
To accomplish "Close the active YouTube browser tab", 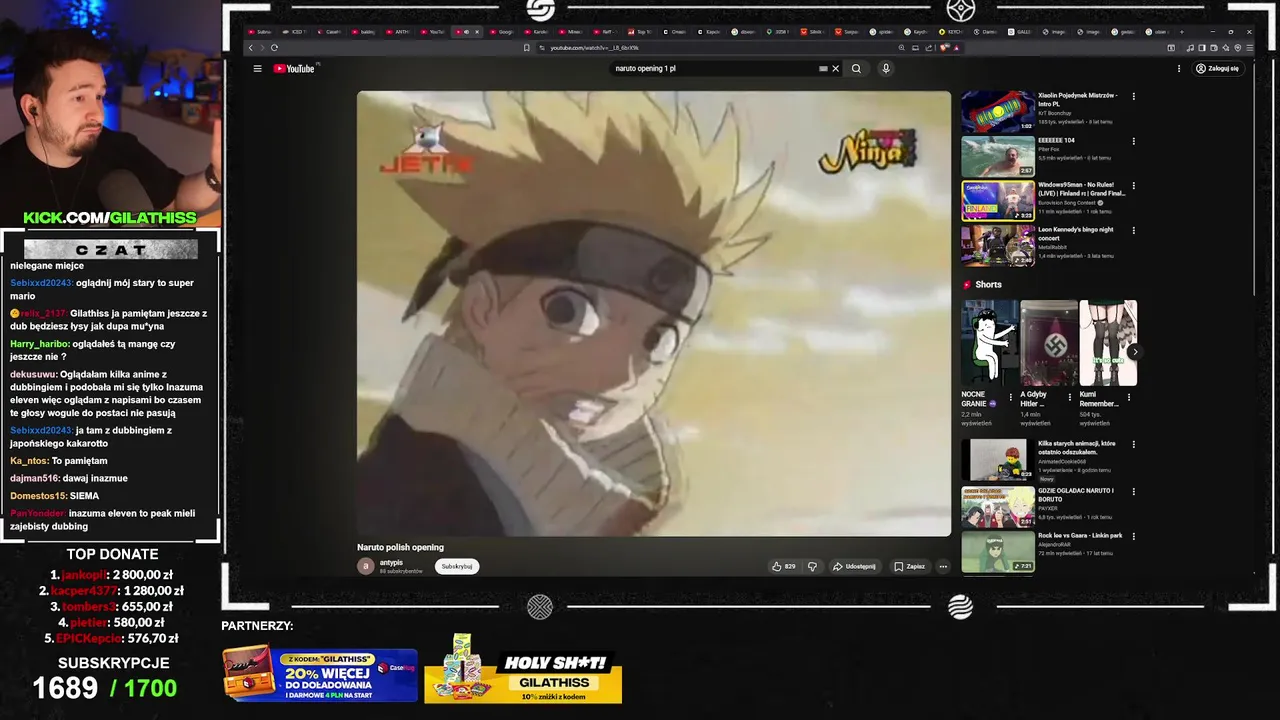I will click(477, 32).
